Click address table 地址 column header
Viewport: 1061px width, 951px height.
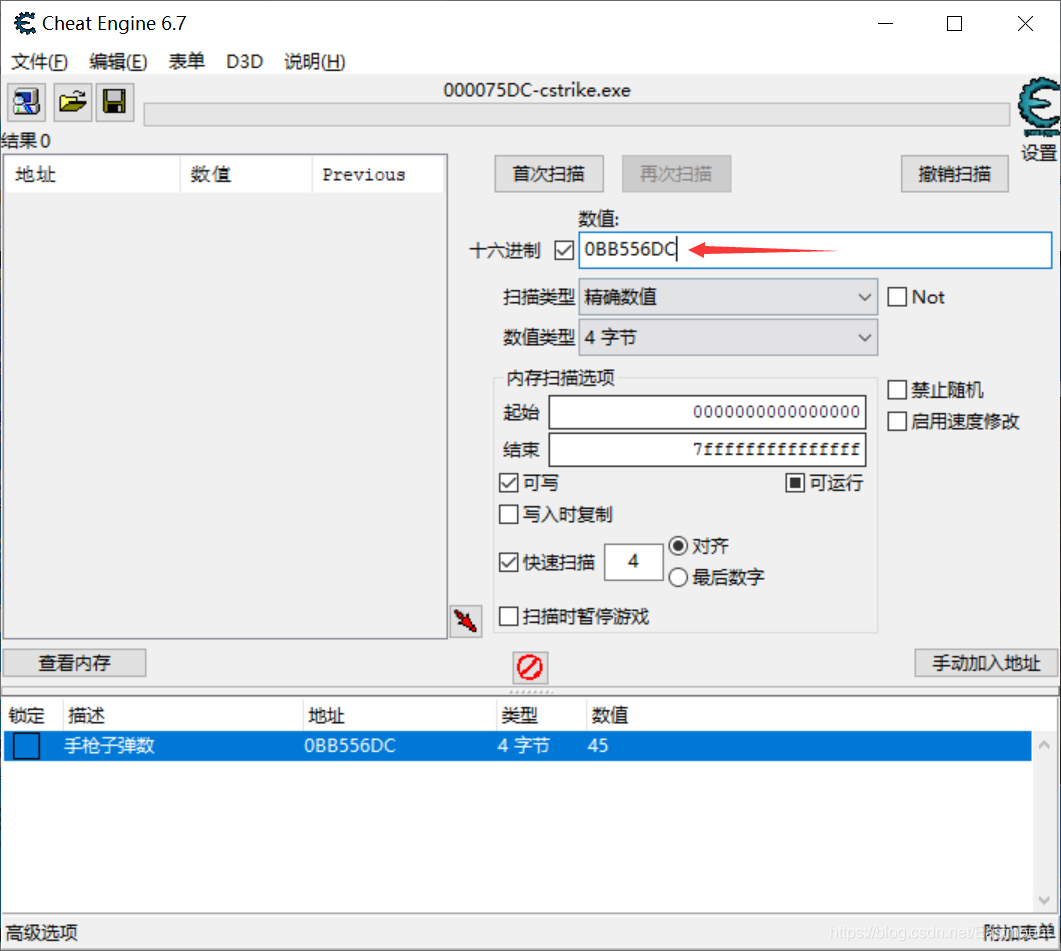click(x=399, y=715)
